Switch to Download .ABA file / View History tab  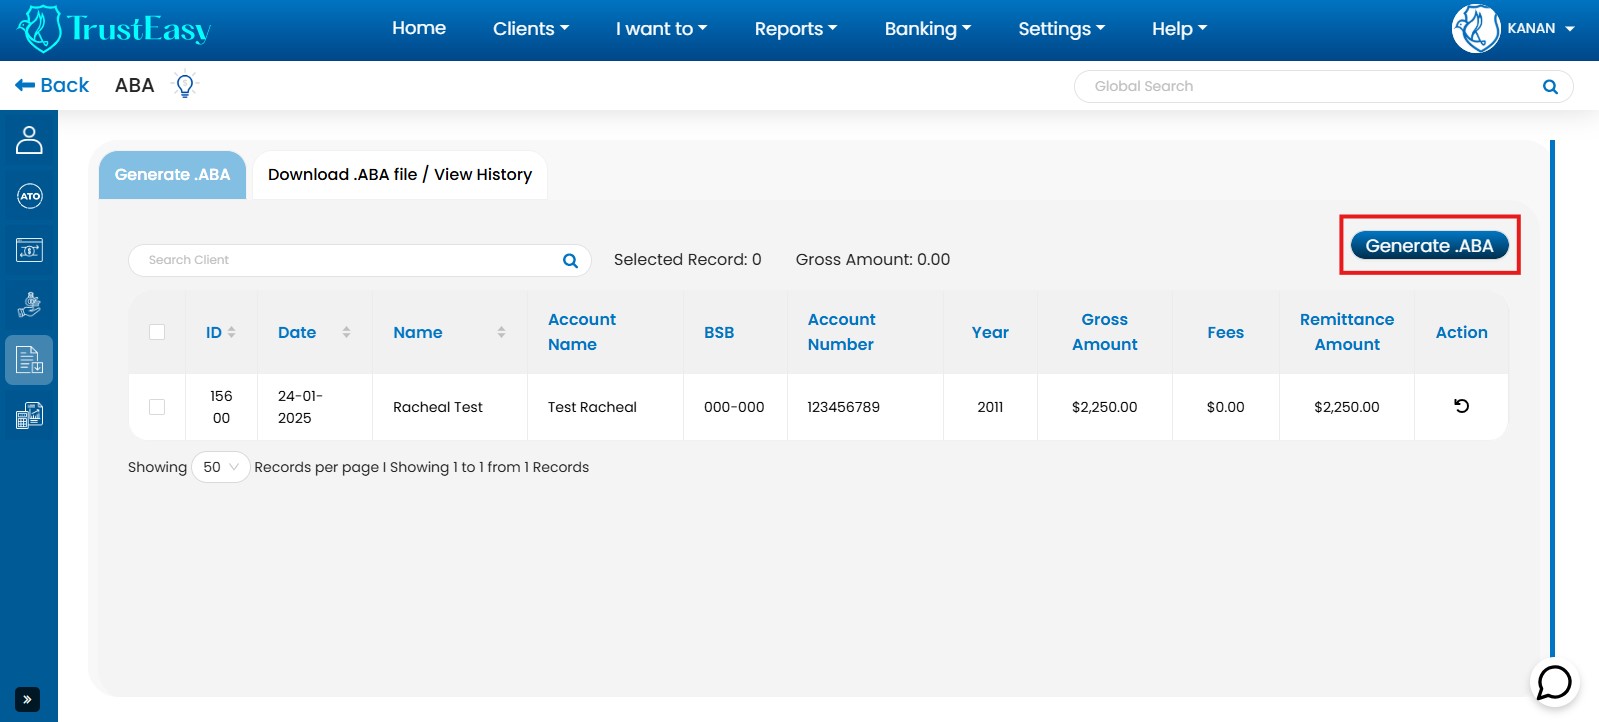[x=399, y=175]
